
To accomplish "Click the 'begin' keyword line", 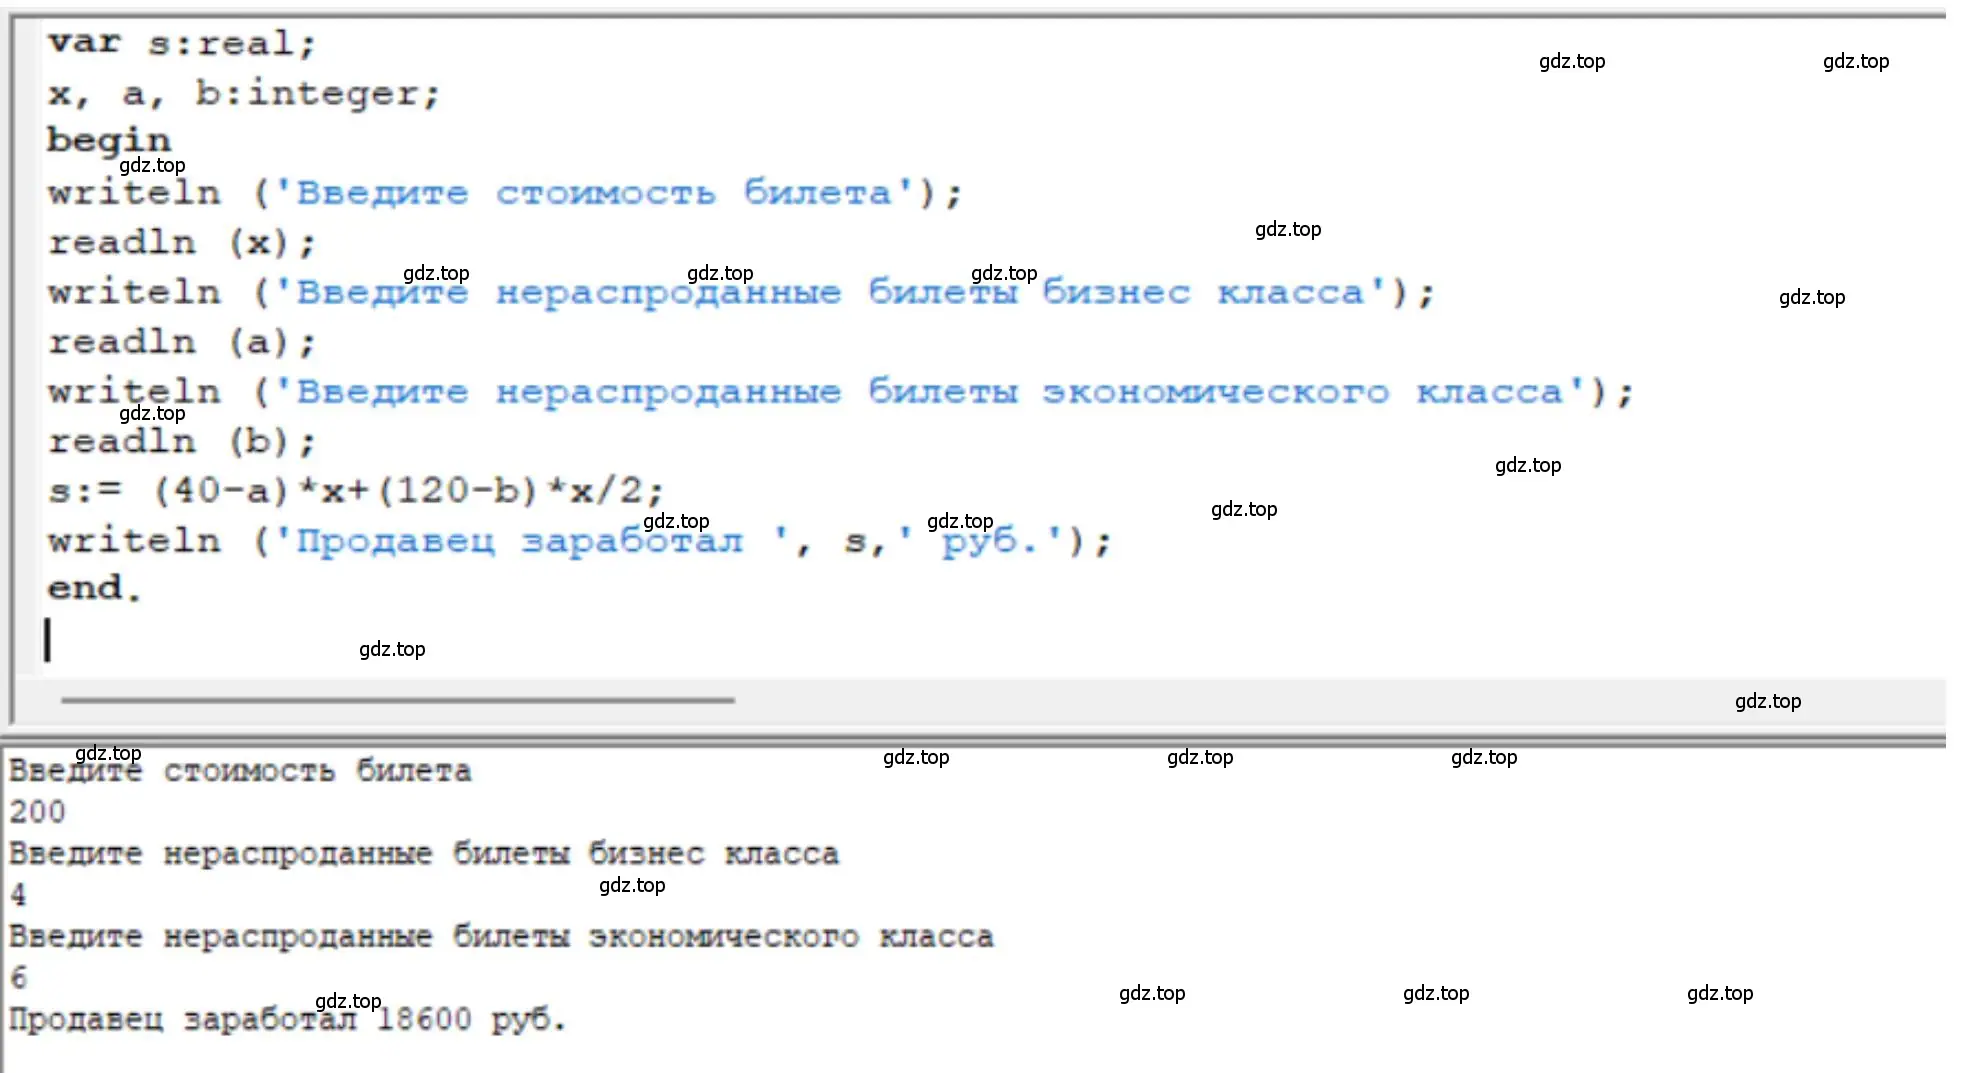I will click(109, 140).
